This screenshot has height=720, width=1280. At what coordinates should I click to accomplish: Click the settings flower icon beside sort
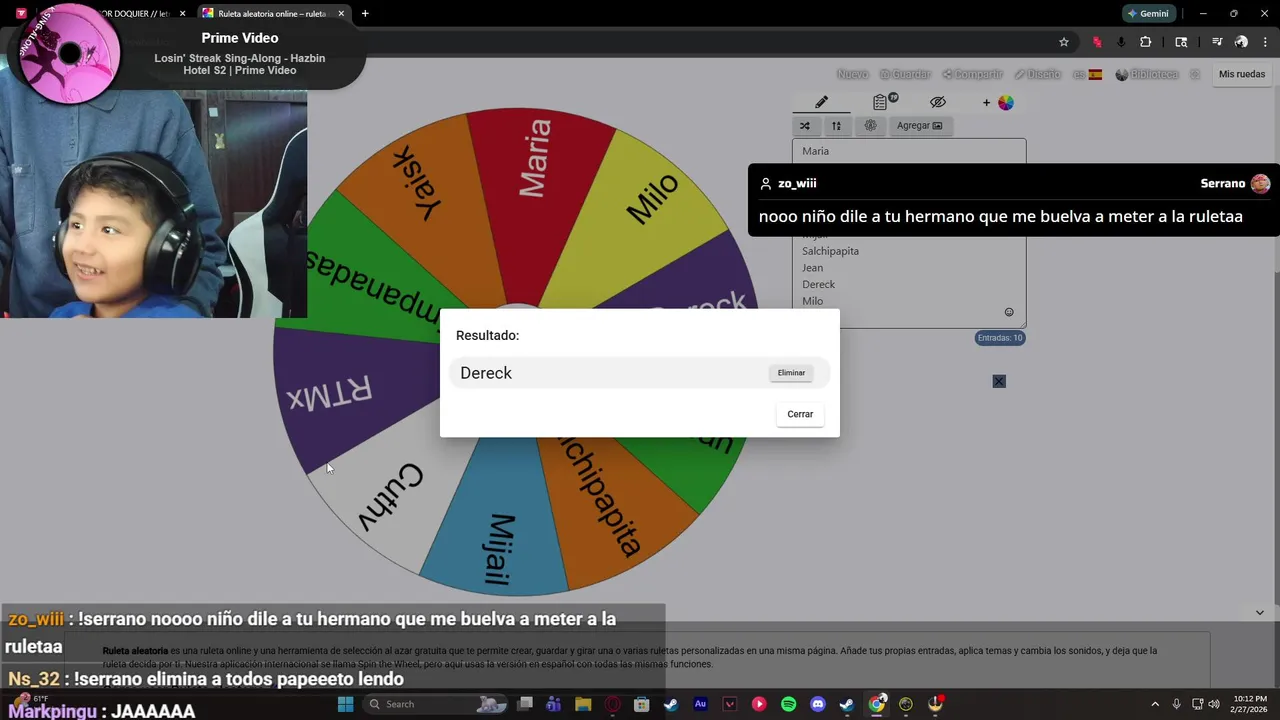[870, 126]
